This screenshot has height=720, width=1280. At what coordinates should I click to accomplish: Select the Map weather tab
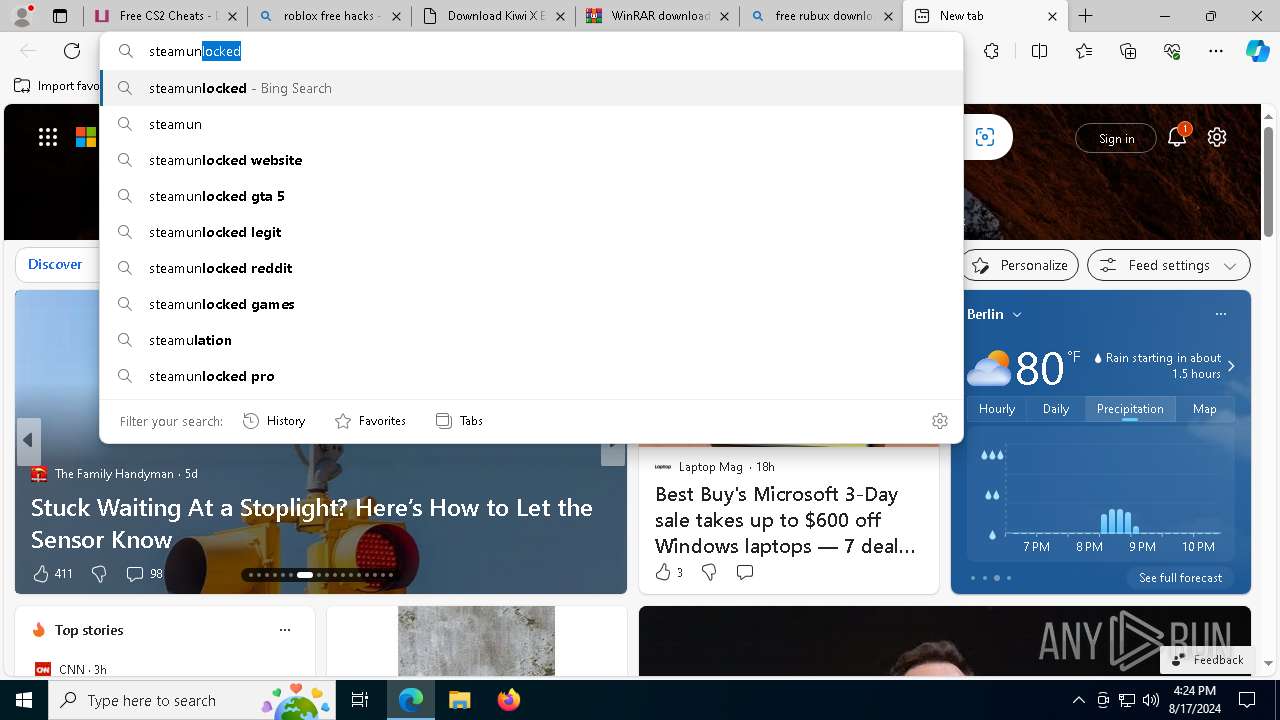tap(1205, 408)
